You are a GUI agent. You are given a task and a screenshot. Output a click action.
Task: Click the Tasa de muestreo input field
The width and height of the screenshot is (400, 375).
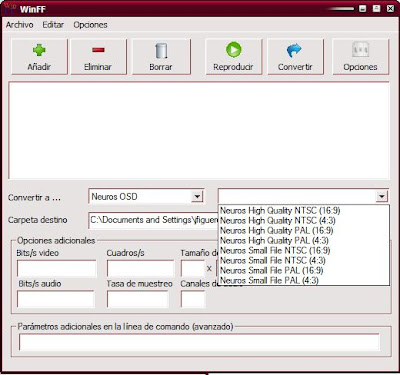tap(138, 299)
